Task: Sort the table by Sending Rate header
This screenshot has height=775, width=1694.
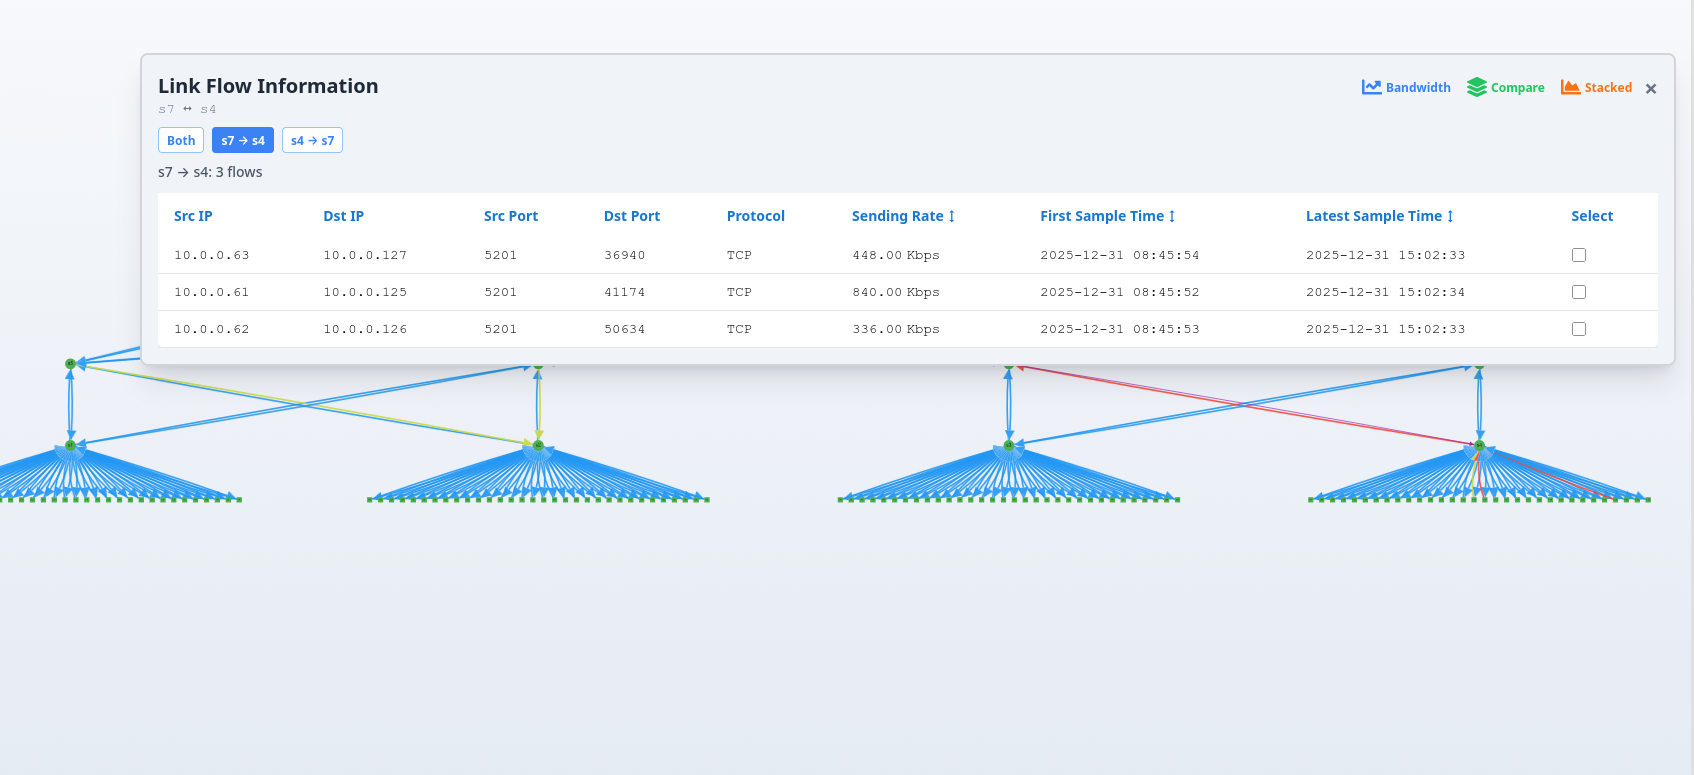Action: tap(897, 216)
